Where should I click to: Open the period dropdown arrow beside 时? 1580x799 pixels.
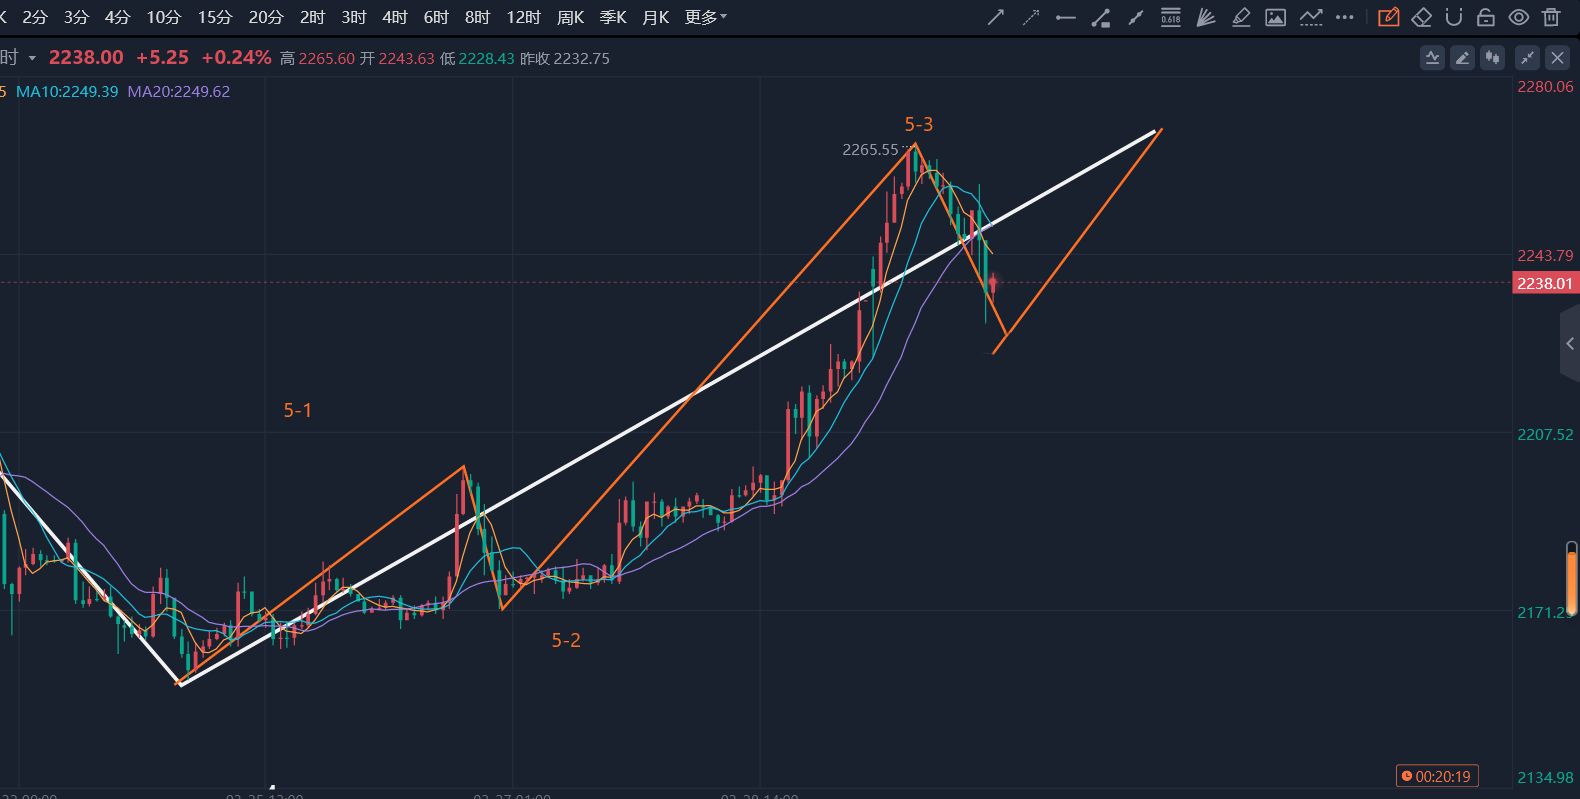(32, 58)
